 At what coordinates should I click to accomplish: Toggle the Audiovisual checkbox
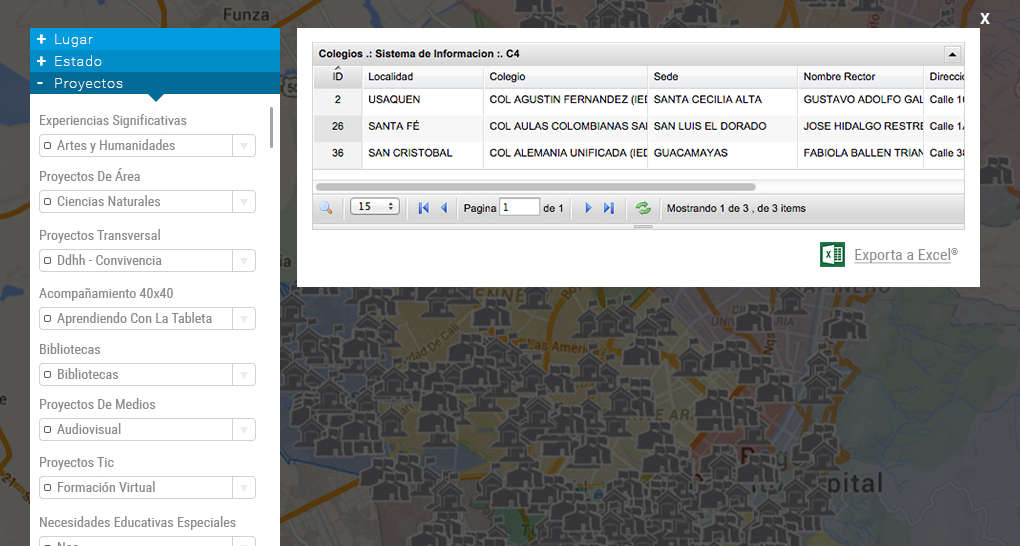pyautogui.click(x=47, y=430)
